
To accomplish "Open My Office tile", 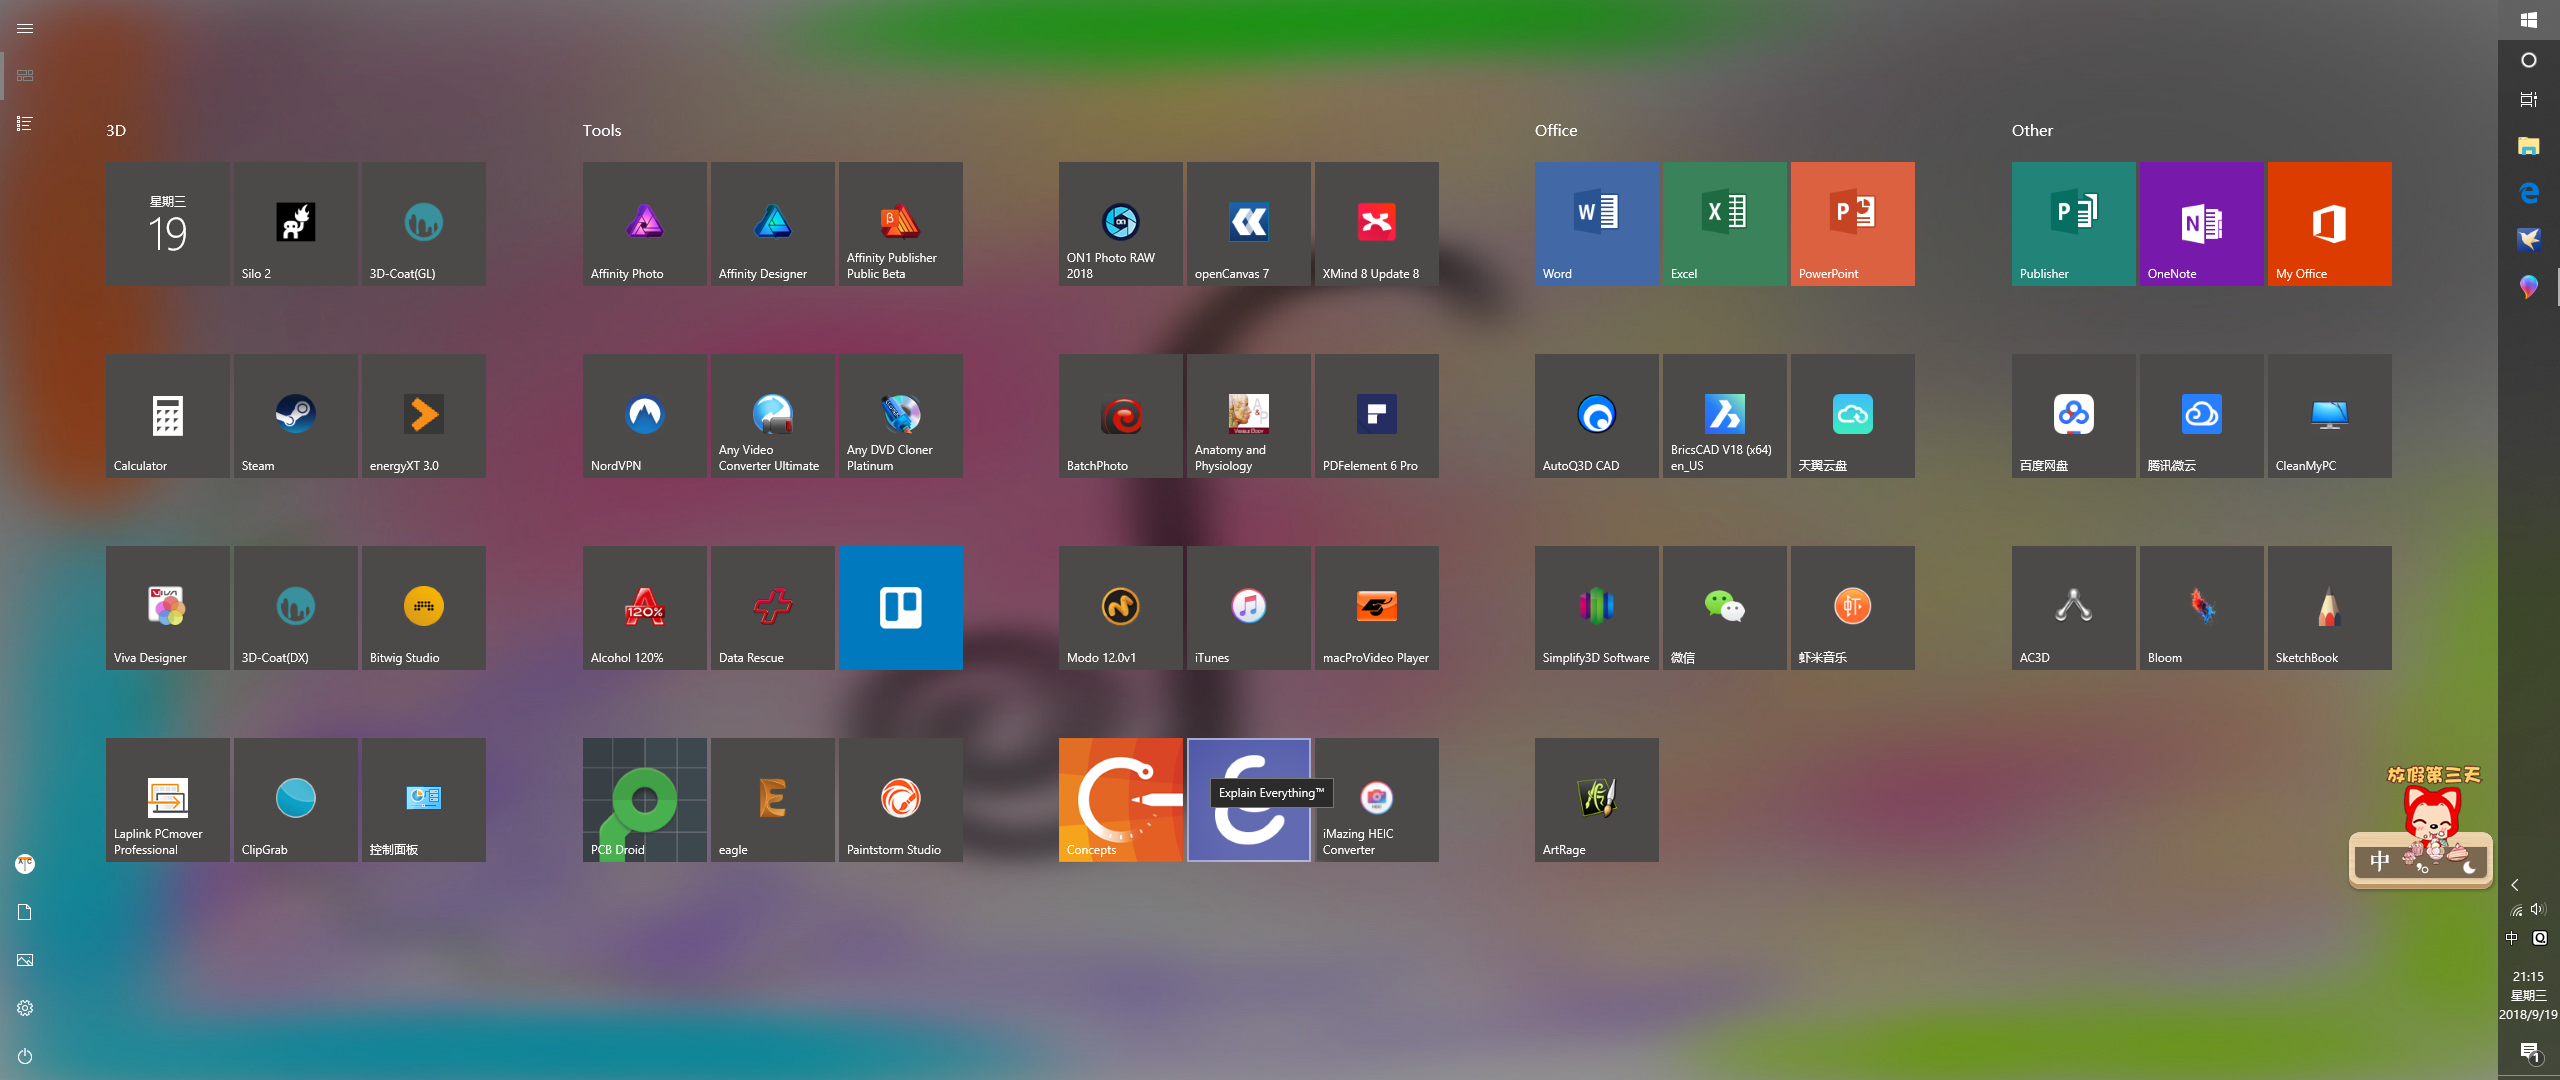I will (2330, 224).
